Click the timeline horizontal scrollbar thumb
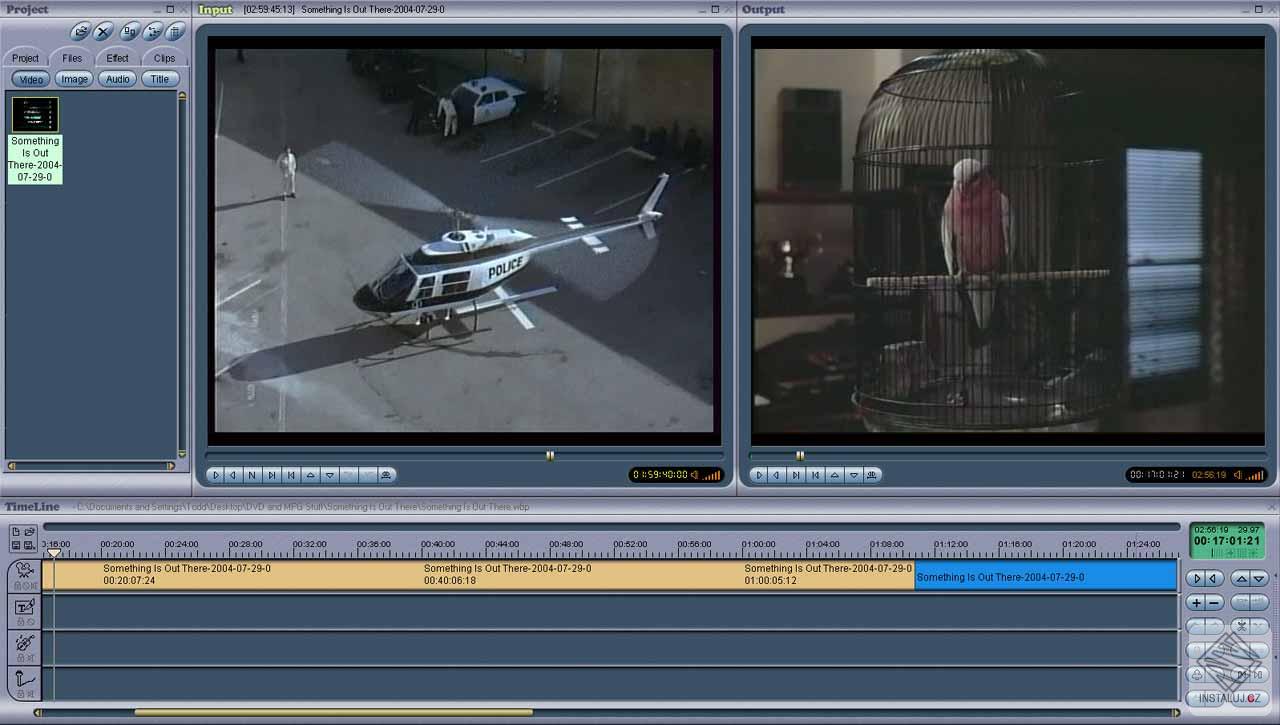1280x725 pixels. pyautogui.click(x=333, y=712)
